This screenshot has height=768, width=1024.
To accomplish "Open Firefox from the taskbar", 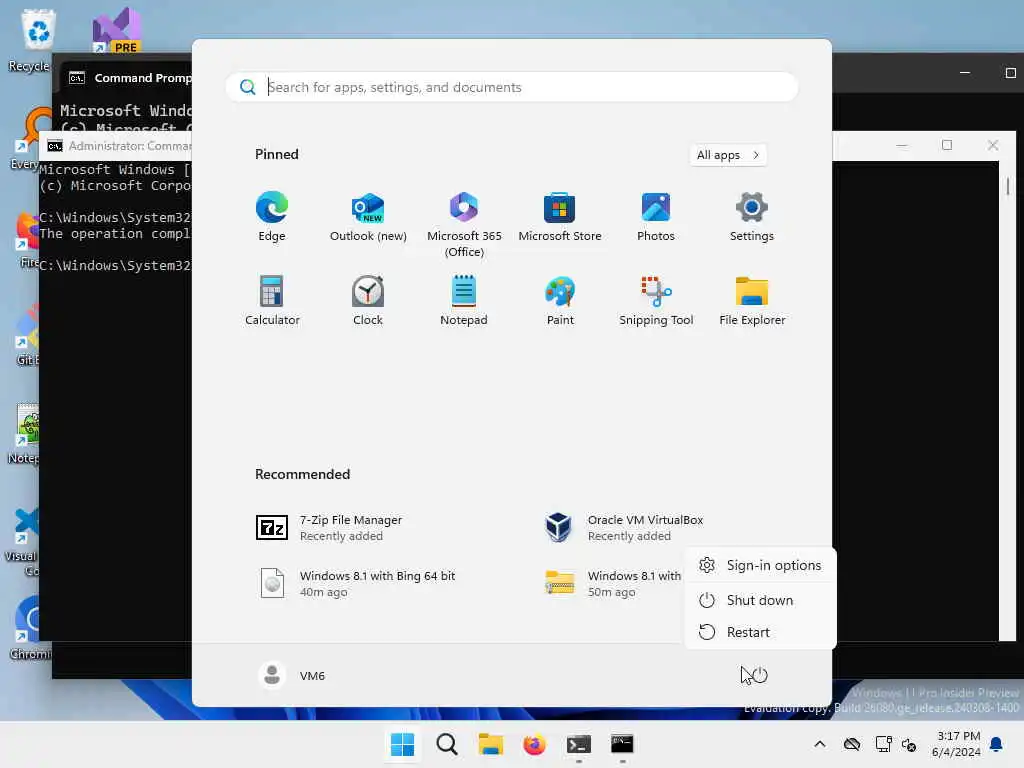I will (534, 744).
